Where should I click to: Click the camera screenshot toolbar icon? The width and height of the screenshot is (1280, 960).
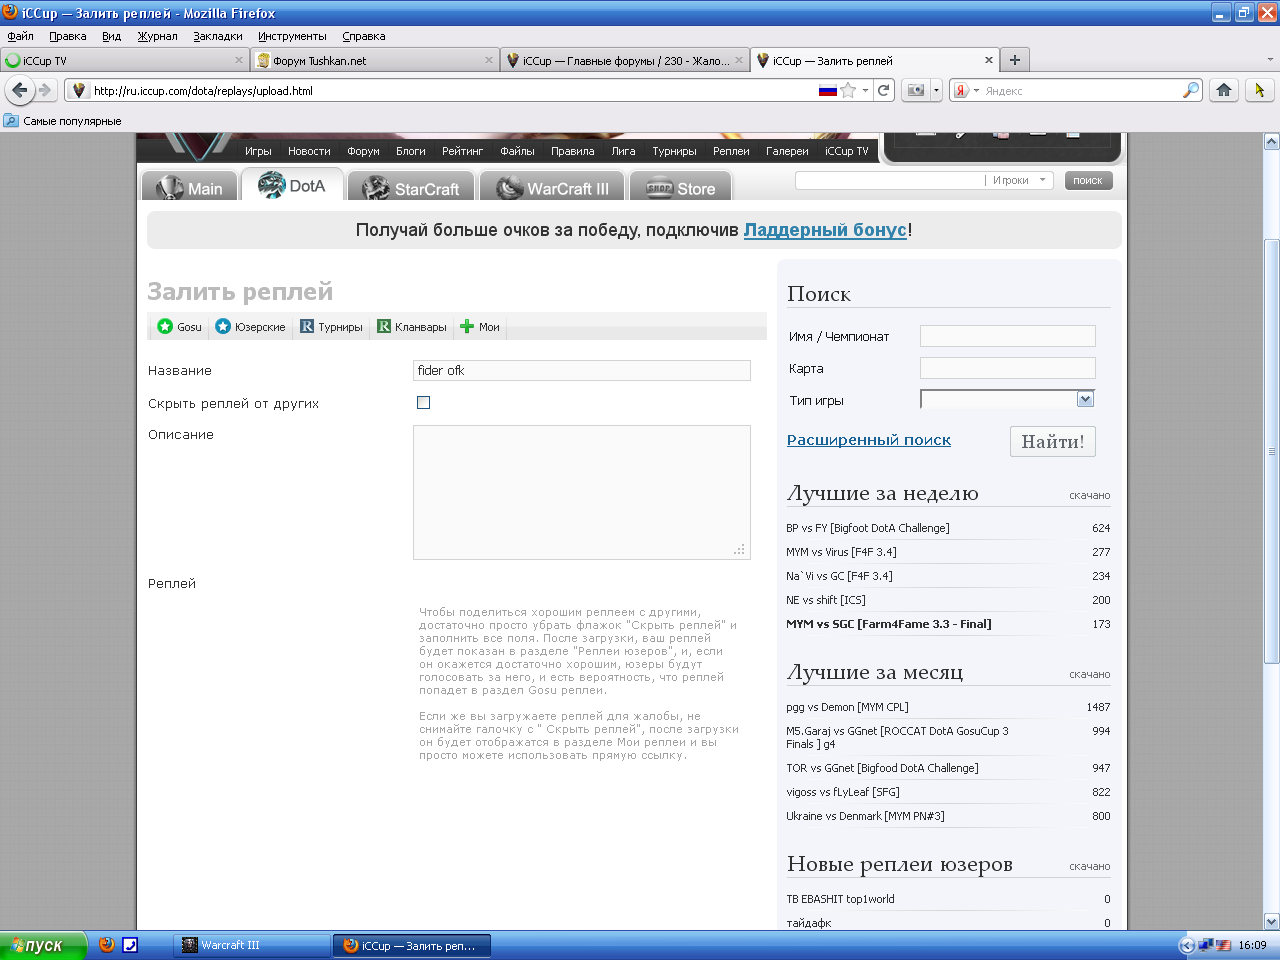pyautogui.click(x=915, y=90)
